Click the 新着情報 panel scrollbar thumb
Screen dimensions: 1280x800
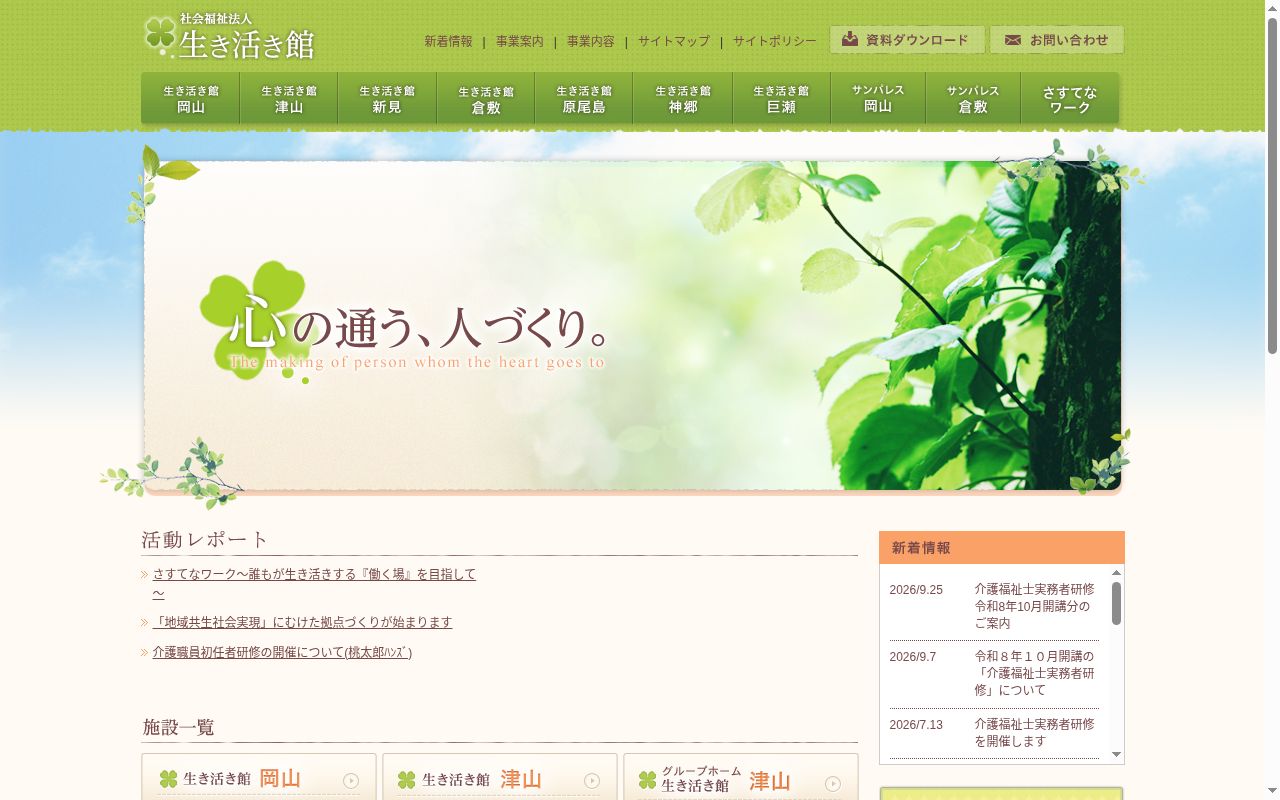pyautogui.click(x=1116, y=603)
